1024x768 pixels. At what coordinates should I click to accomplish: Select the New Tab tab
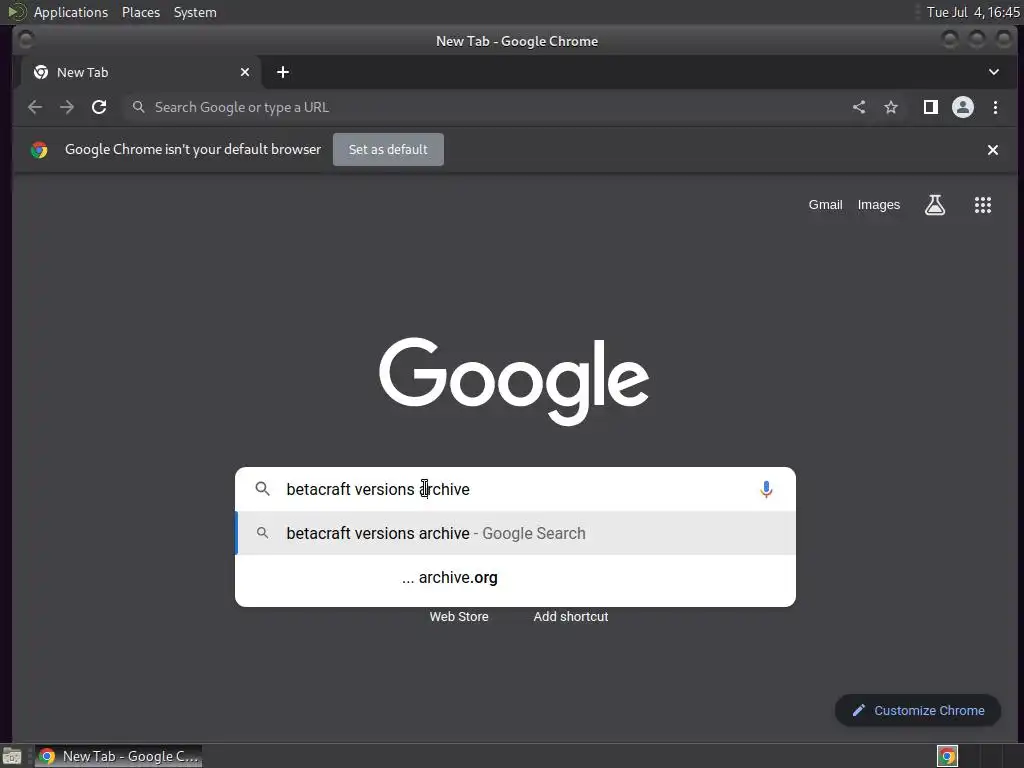[x=140, y=72]
